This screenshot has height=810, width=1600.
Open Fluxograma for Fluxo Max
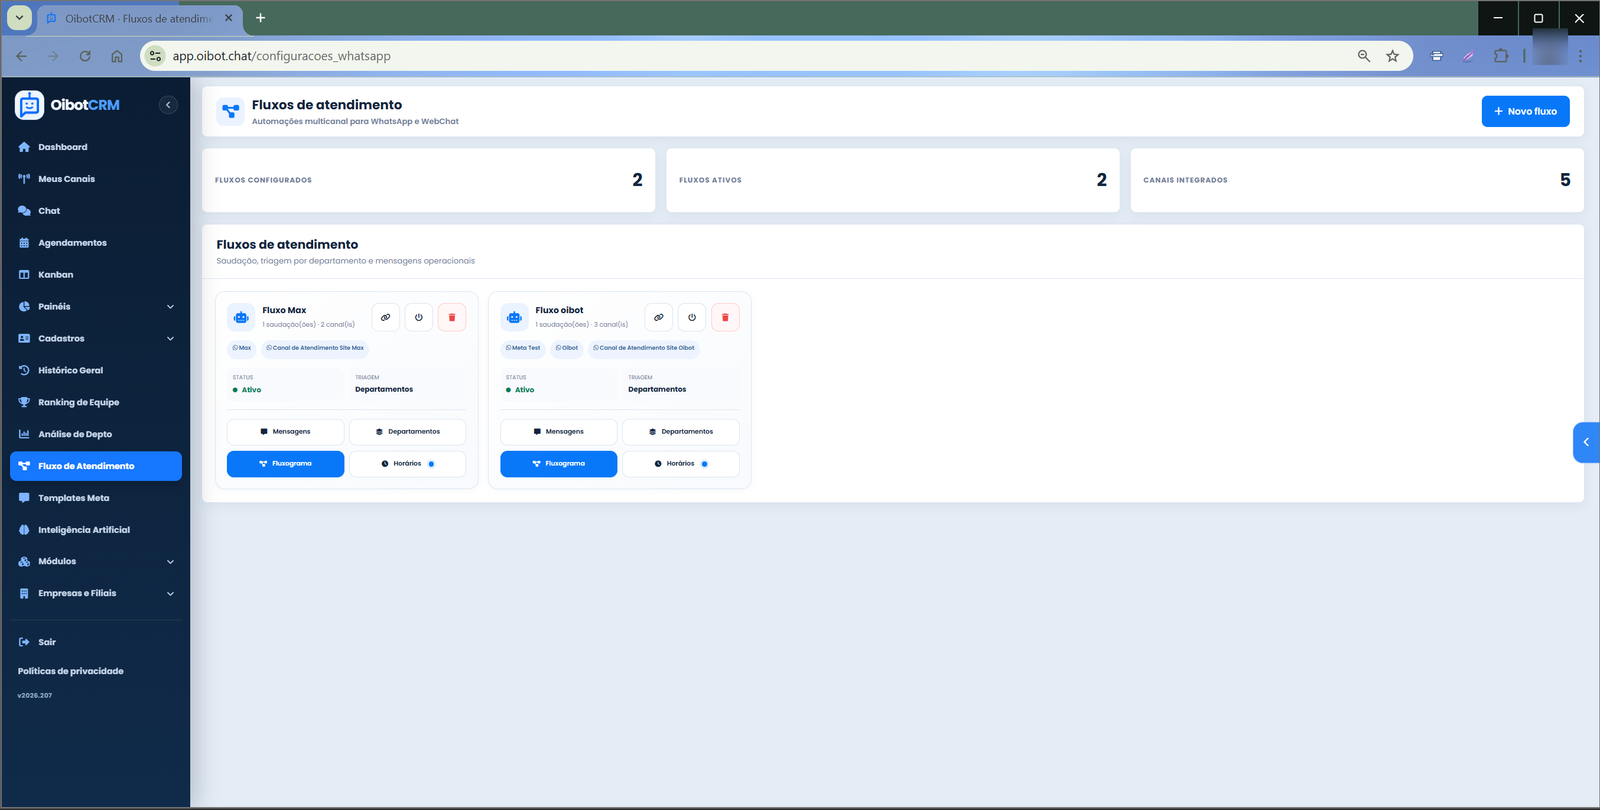coord(286,464)
